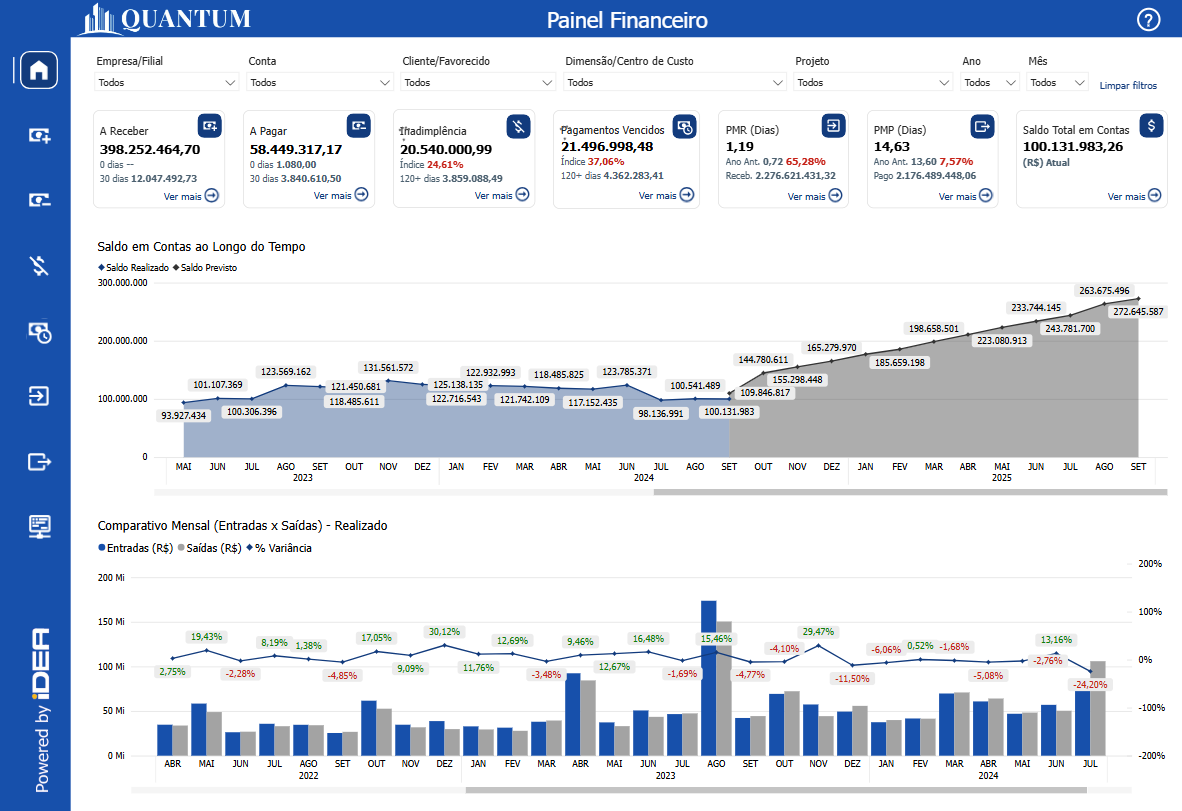Click the Saldo em Contas chart scrollbar

[910, 492]
